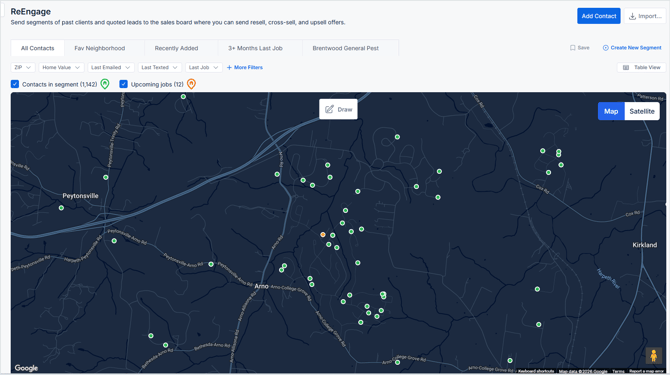The height and width of the screenshot is (375, 670).
Task: Click the Google logo on the map
Action: pos(26,368)
